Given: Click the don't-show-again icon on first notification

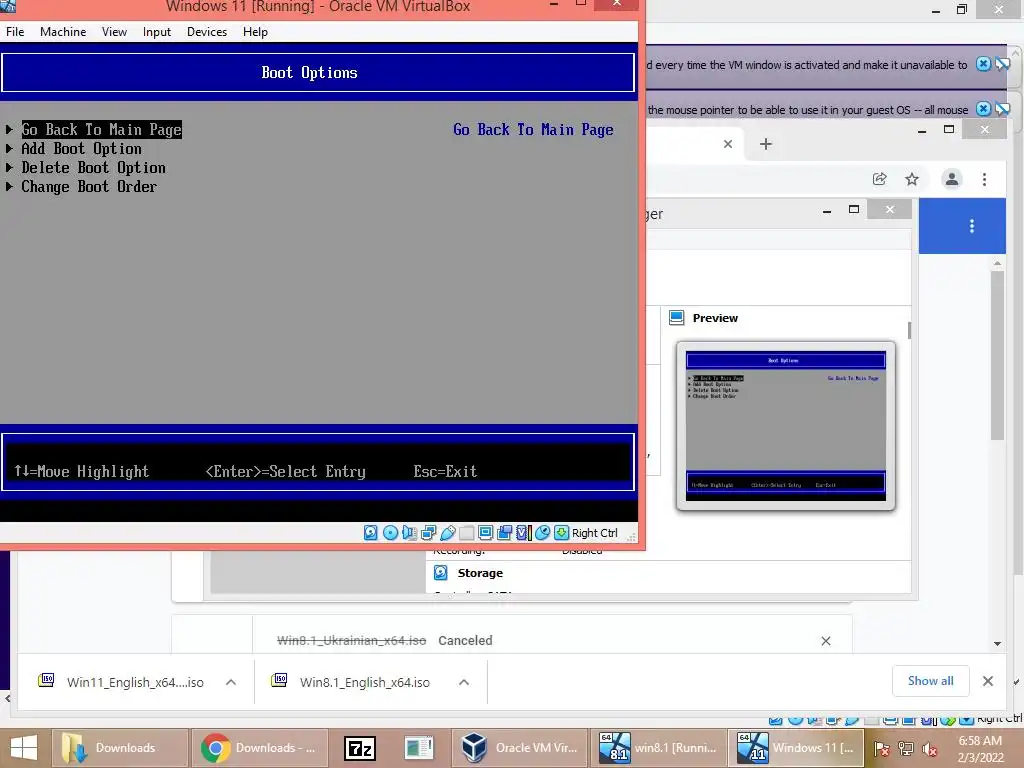Looking at the screenshot, I should click(x=1002, y=64).
